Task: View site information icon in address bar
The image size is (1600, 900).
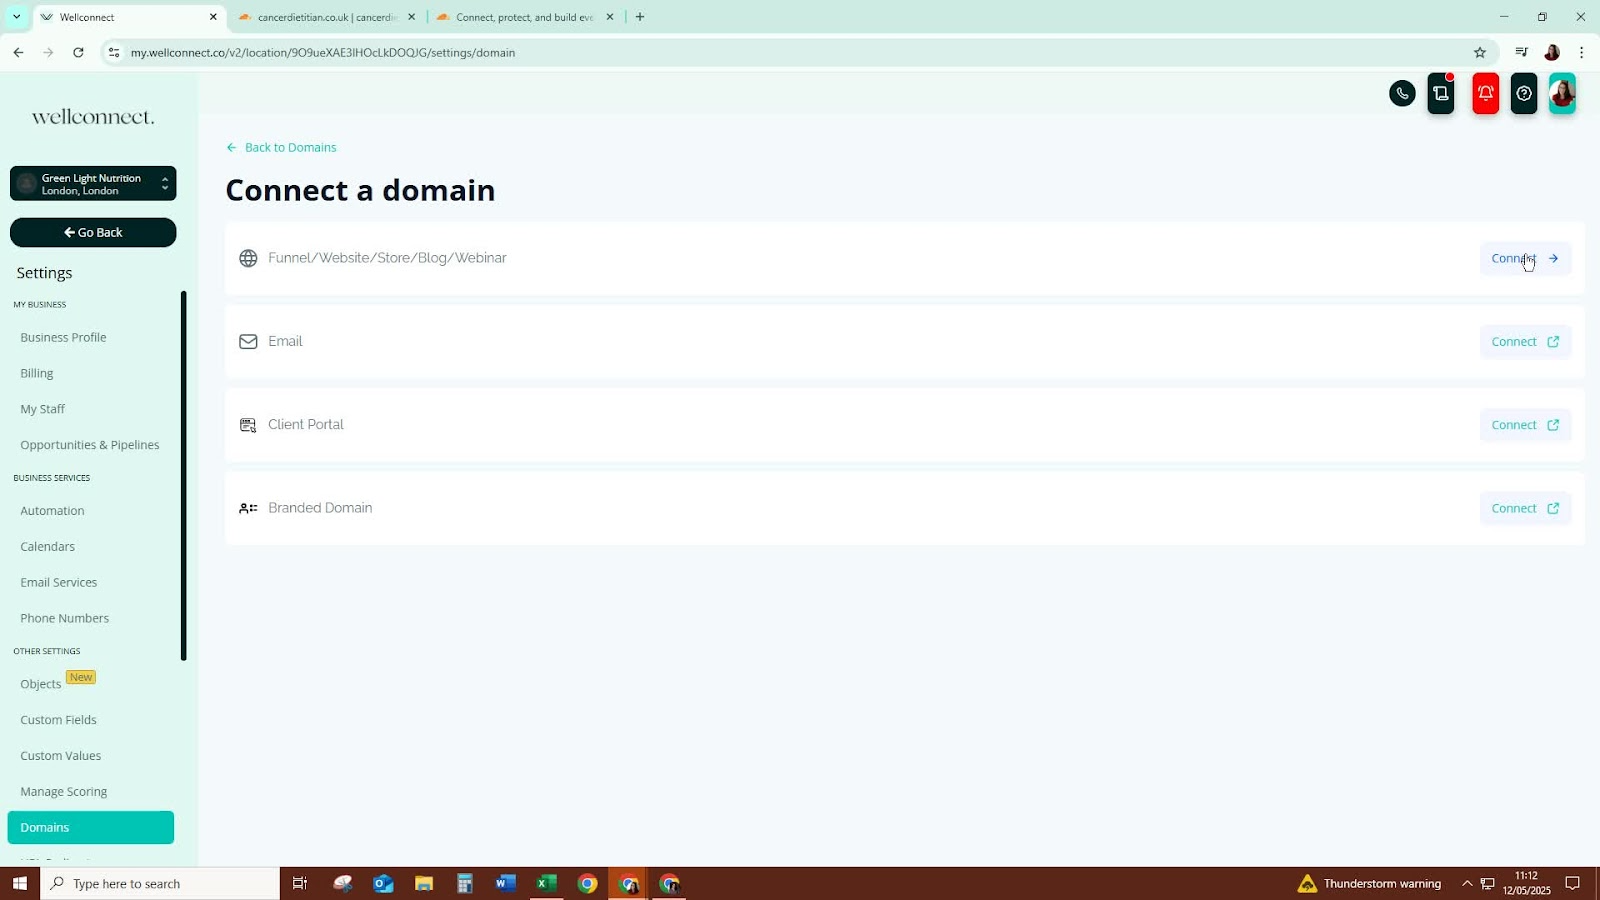Action: tap(114, 53)
